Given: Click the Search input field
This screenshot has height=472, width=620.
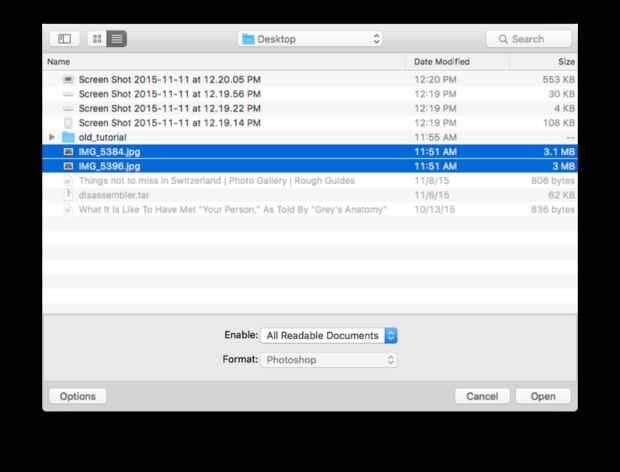Looking at the screenshot, I should [x=529, y=39].
